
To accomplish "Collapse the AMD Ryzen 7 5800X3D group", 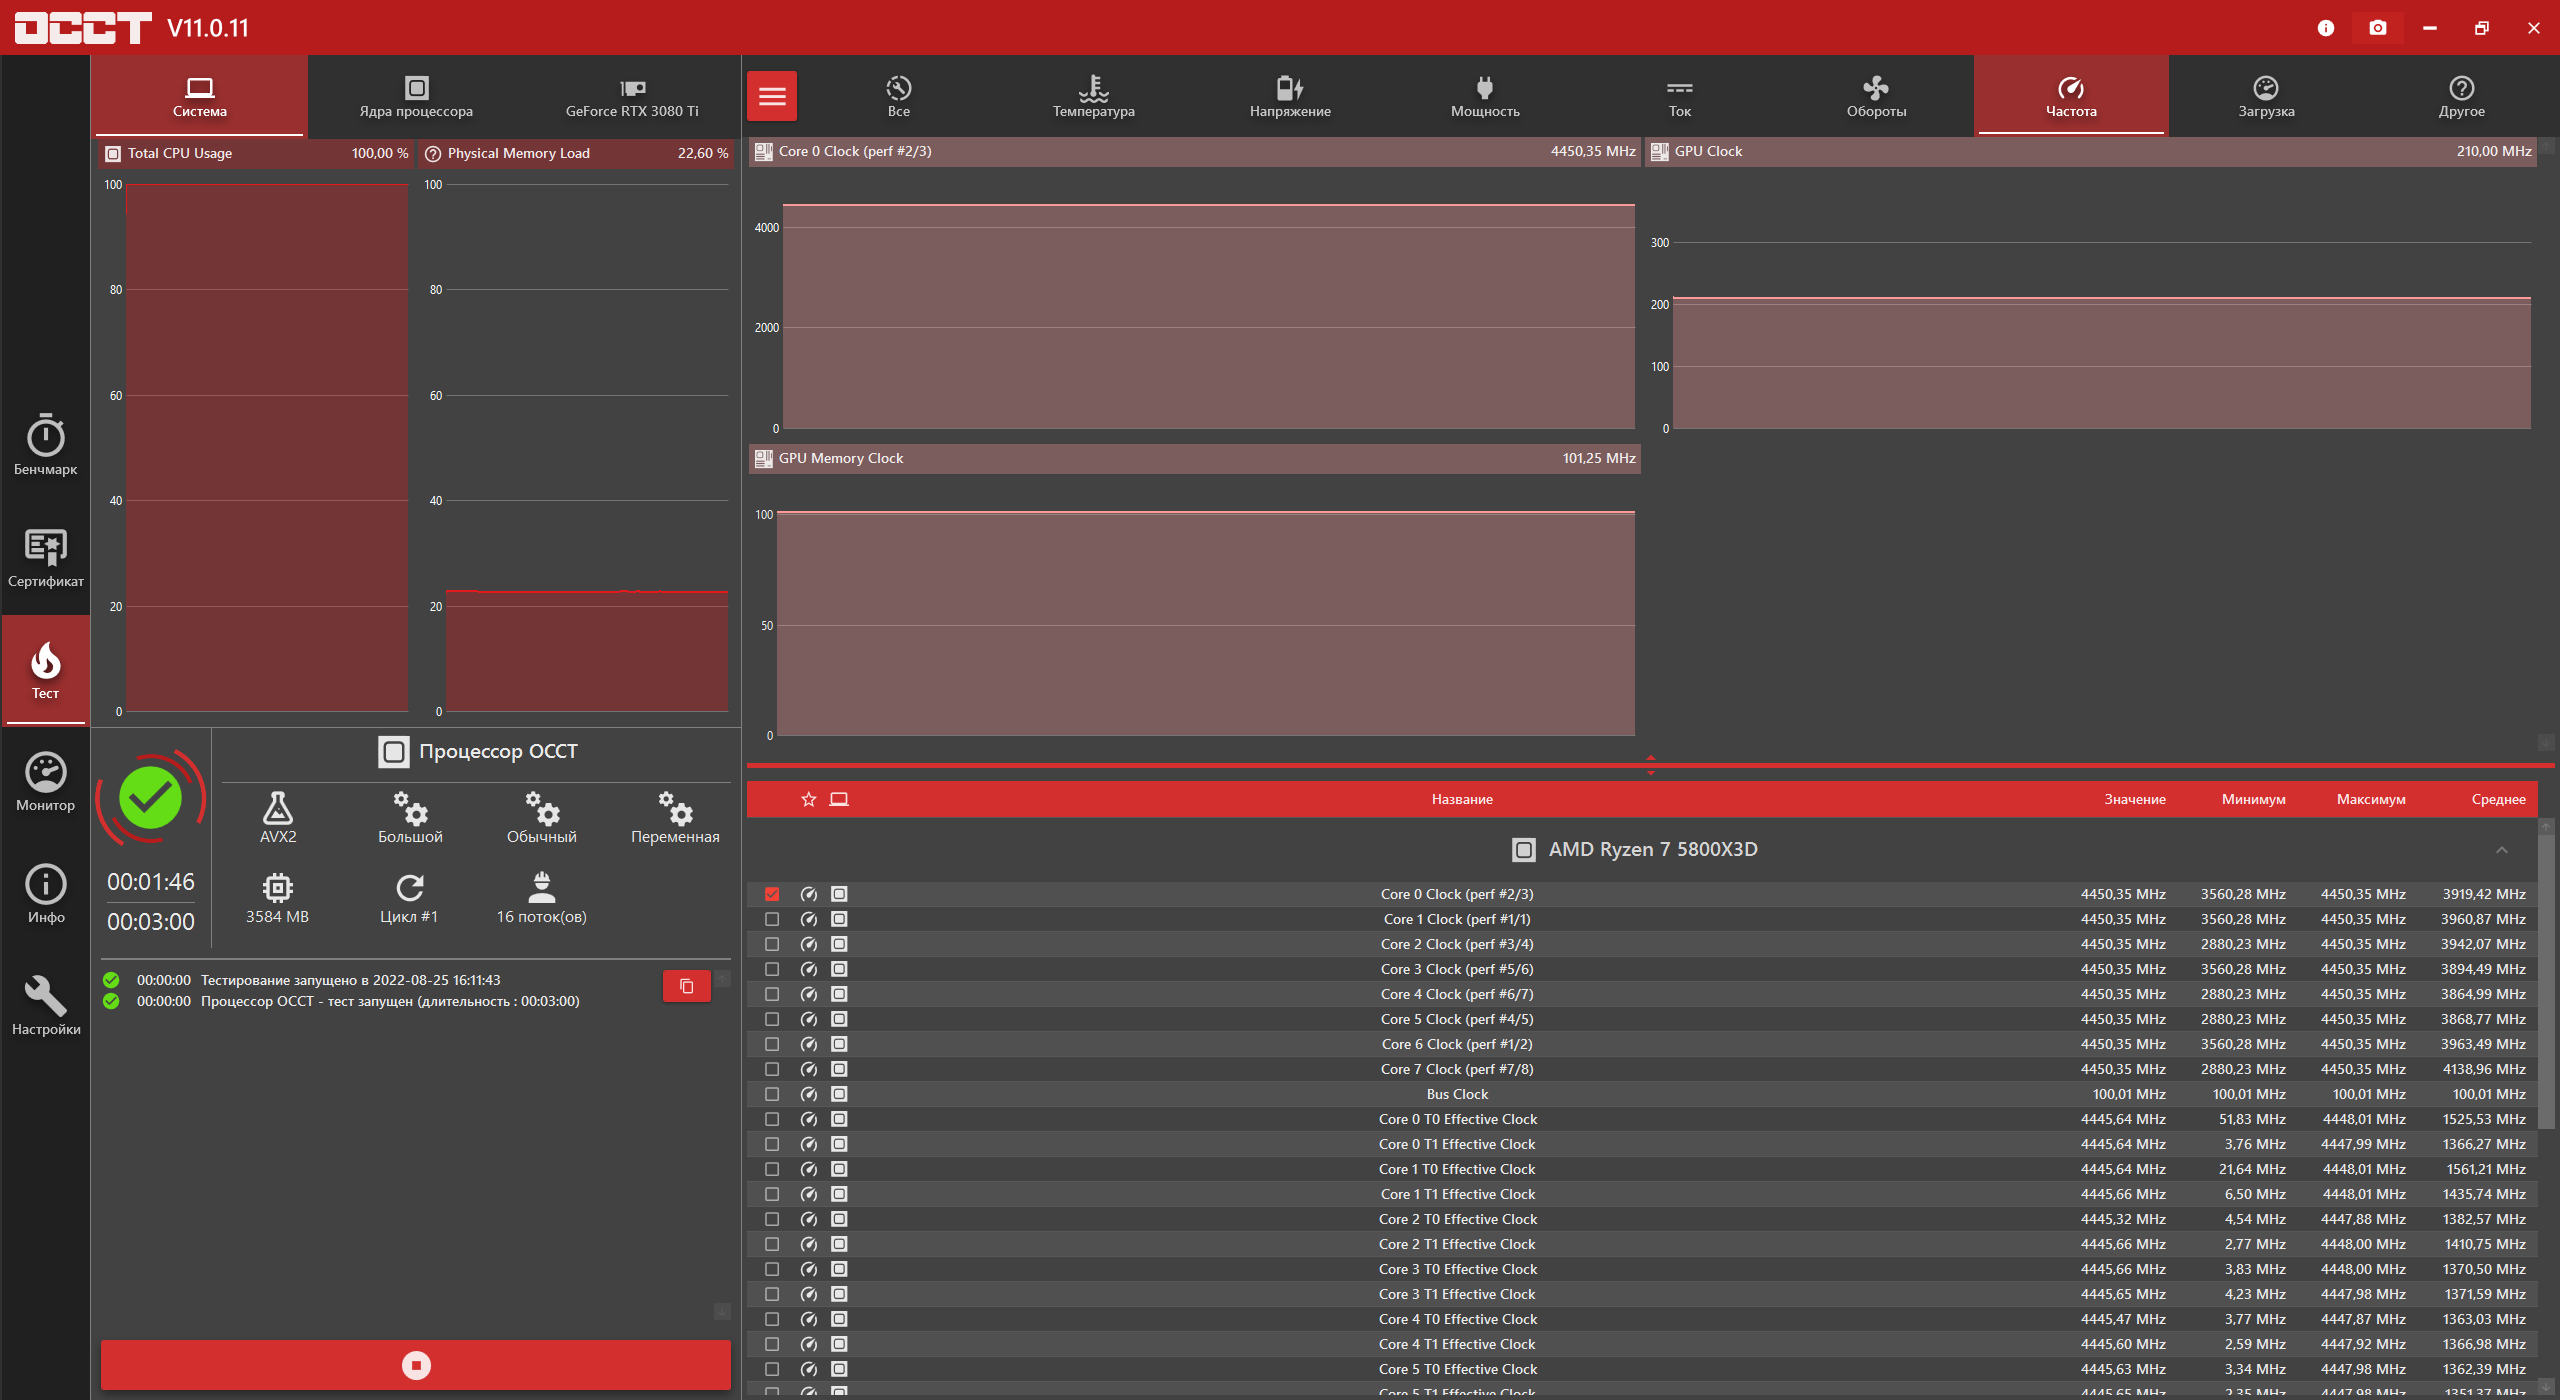I will coord(2501,850).
